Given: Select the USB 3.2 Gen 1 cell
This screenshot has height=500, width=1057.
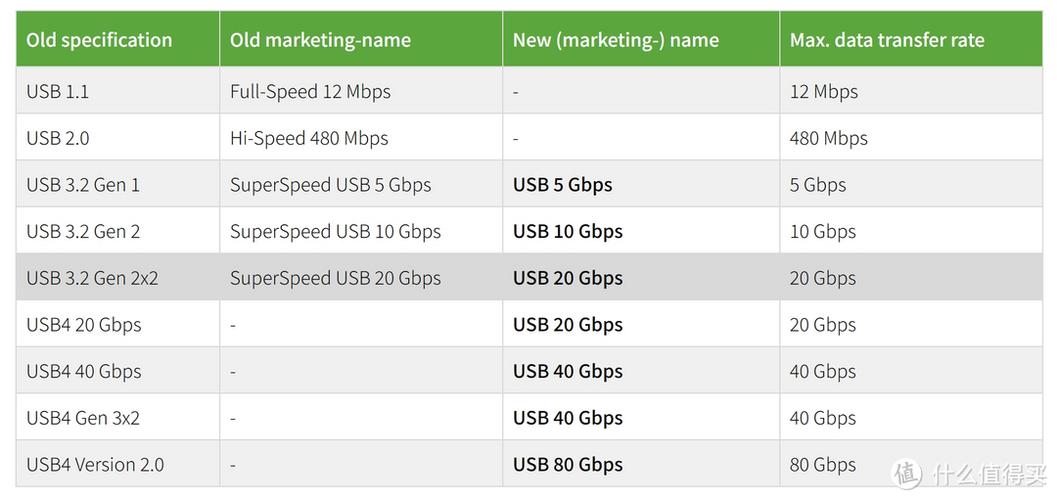Looking at the screenshot, I should pyautogui.click(x=118, y=185).
